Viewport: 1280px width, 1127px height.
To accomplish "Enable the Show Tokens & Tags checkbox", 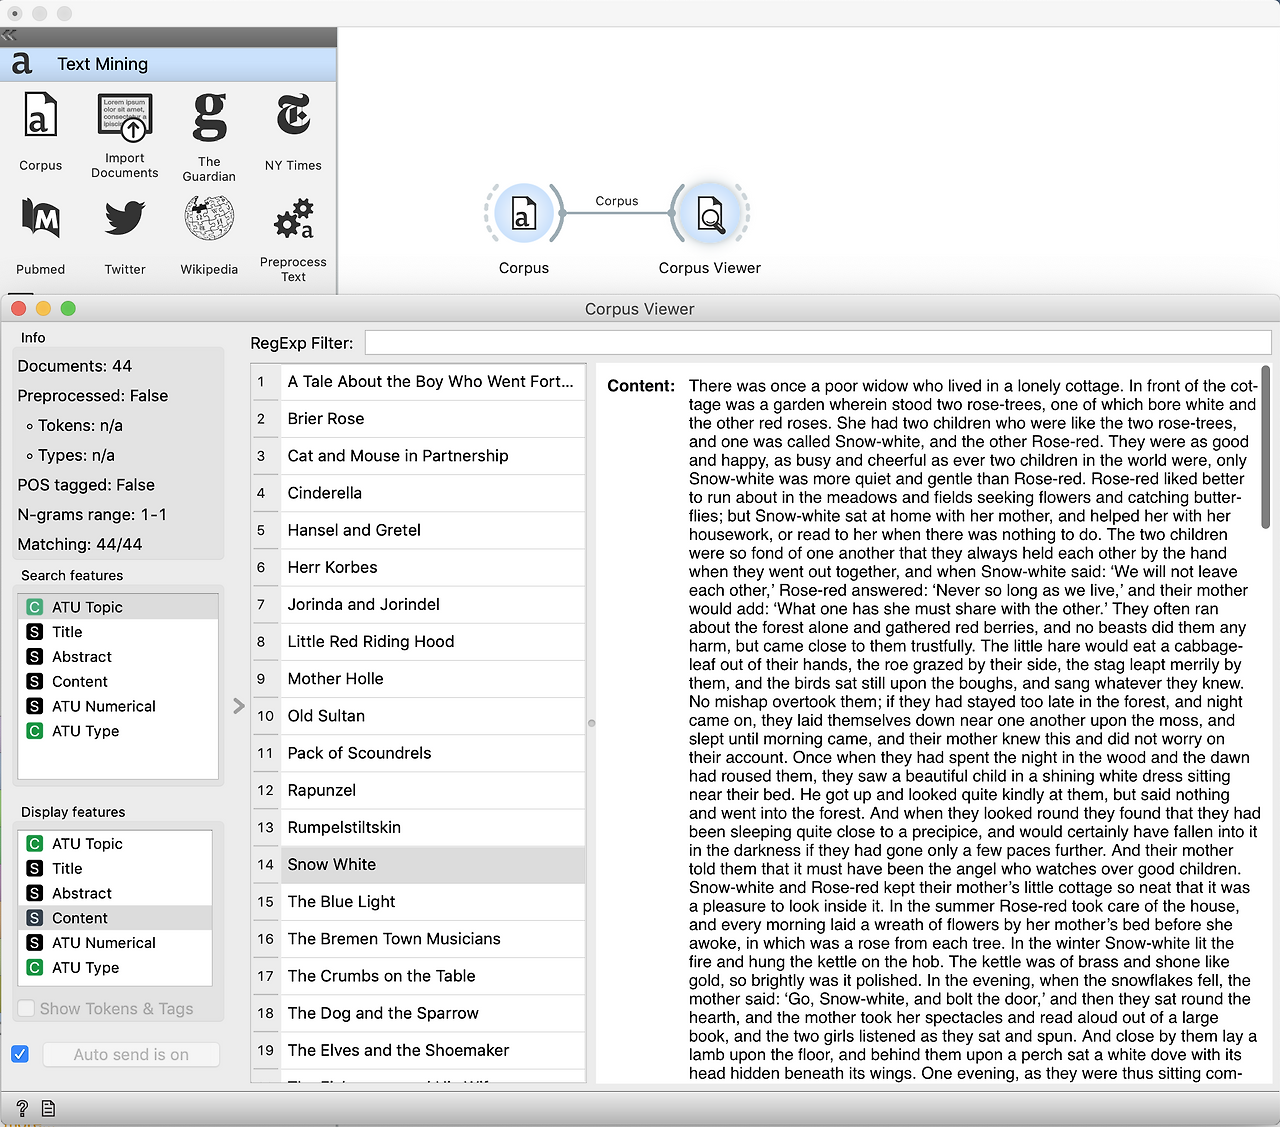I will pos(27,1008).
